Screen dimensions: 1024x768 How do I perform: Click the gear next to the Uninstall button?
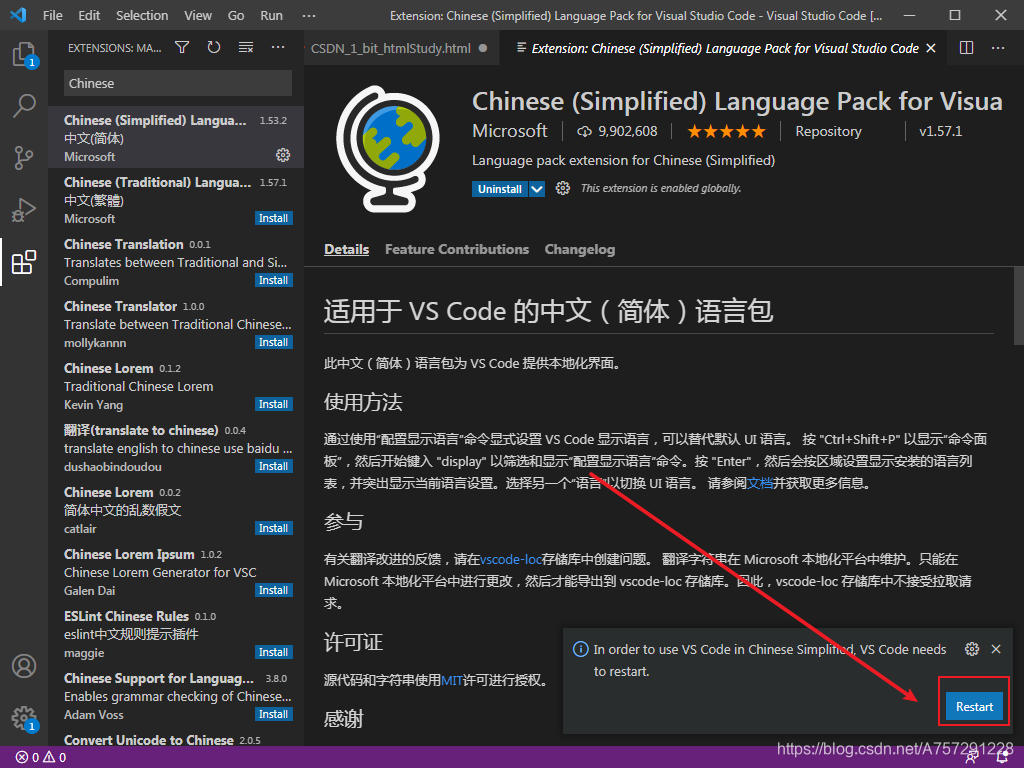[x=562, y=188]
